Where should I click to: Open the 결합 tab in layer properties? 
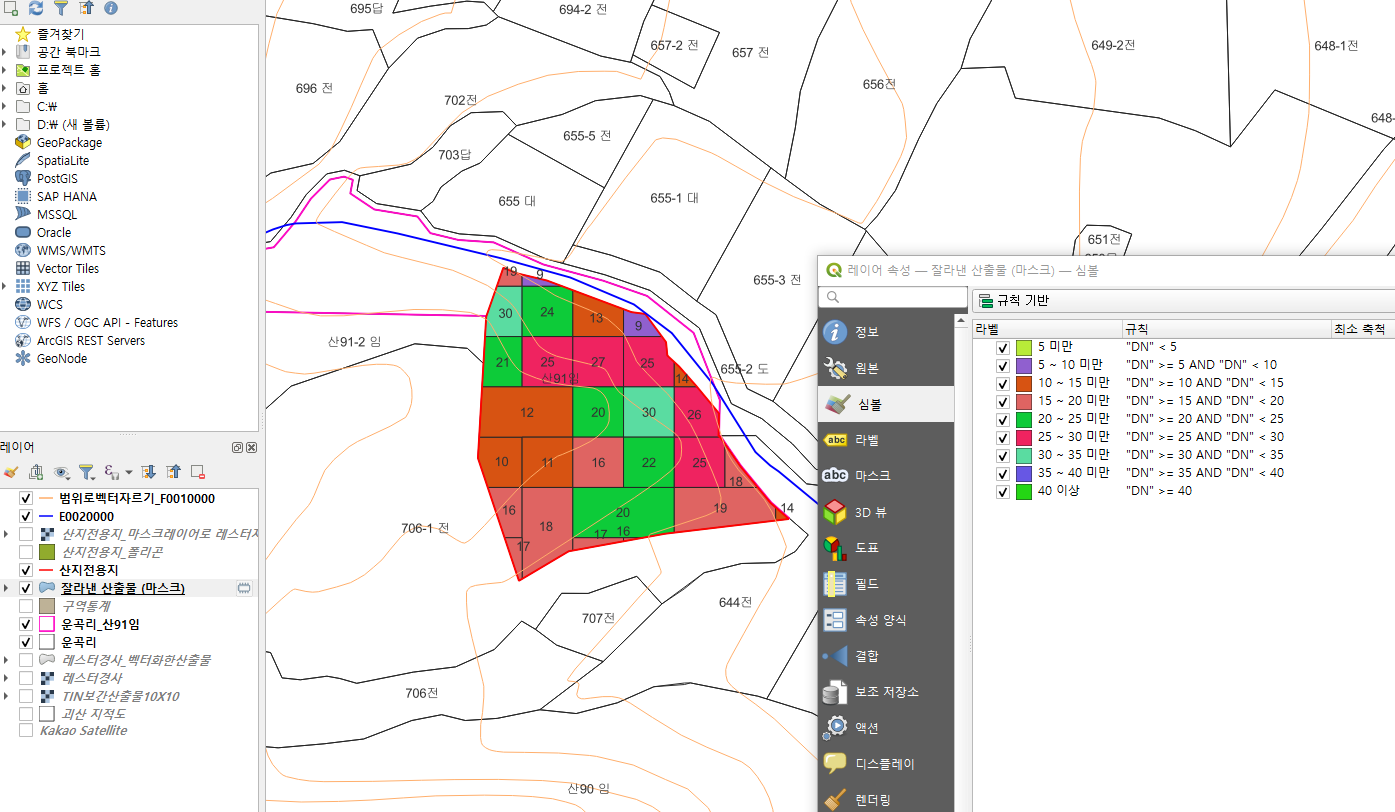[x=885, y=656]
